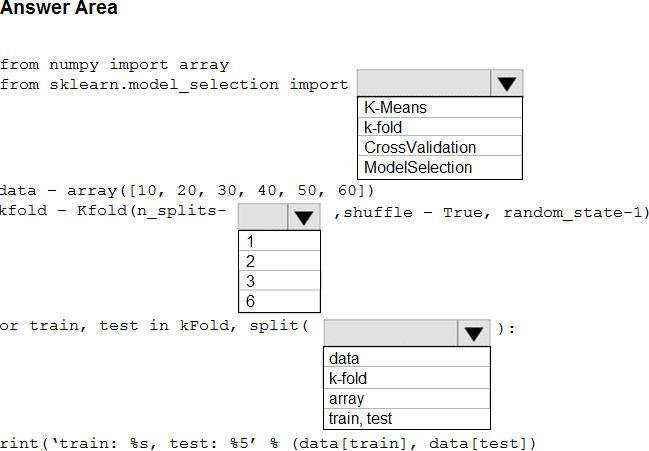Open the split argument dropdown arrow
The height and width of the screenshot is (451, 649).
tap(473, 333)
